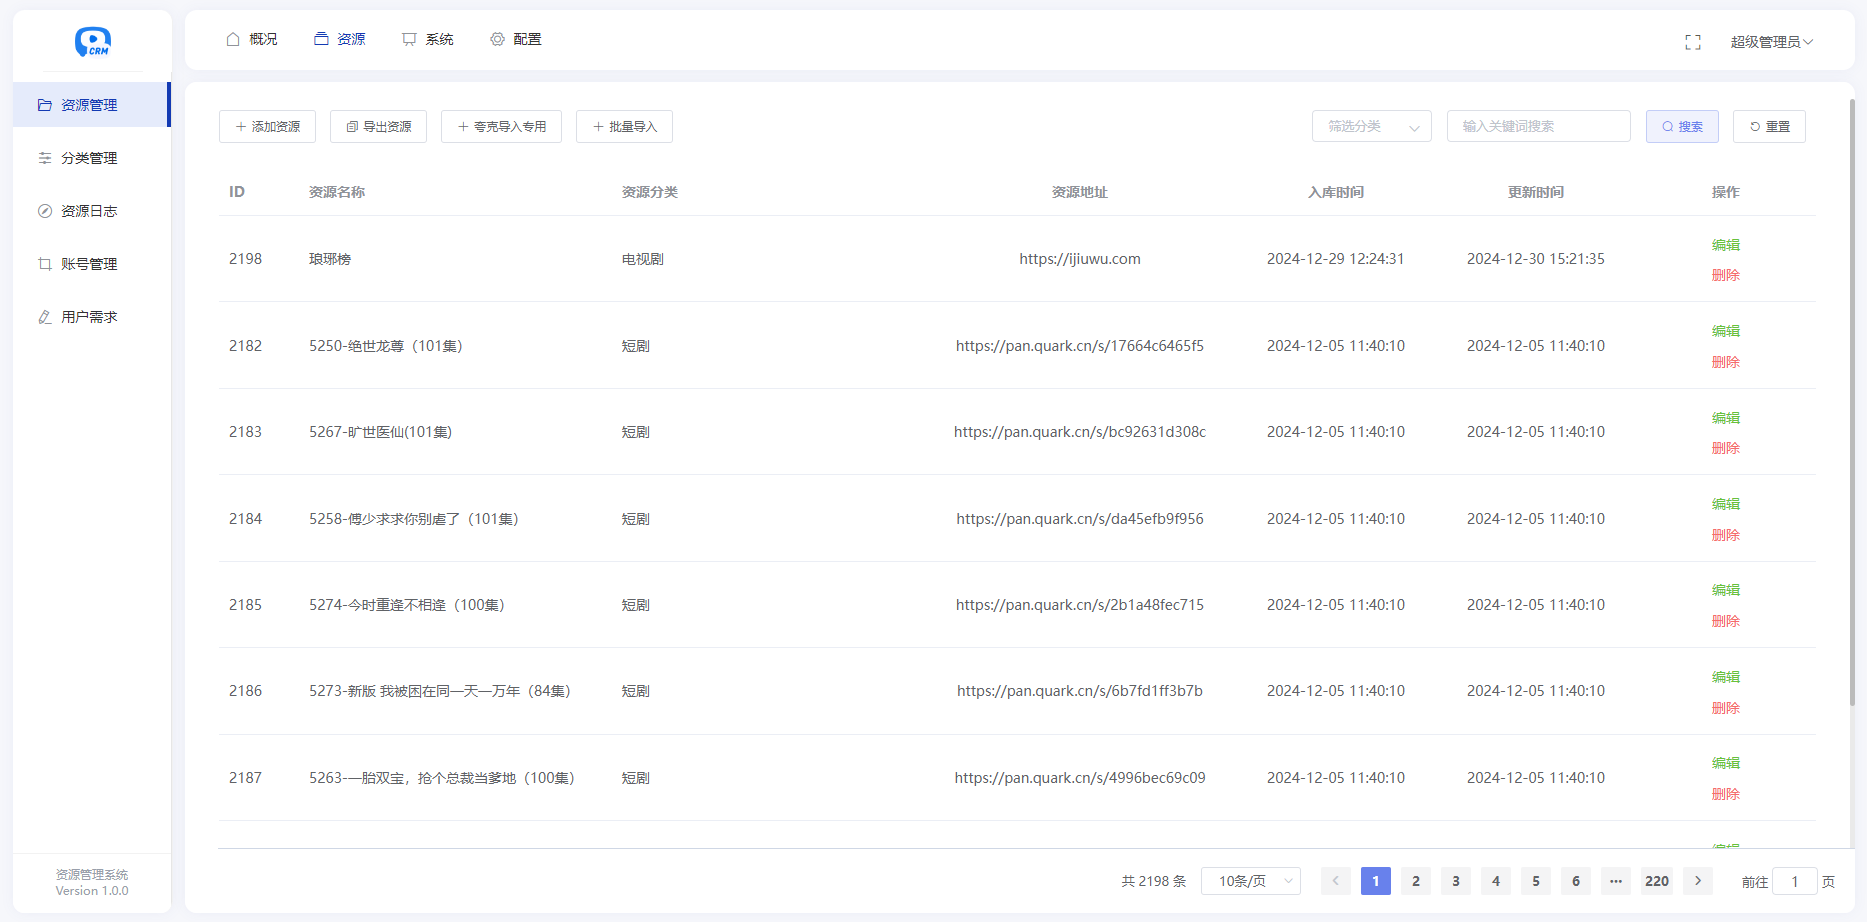Toggle fullscreen with the expand icon
The image size is (1867, 922).
1693,42
